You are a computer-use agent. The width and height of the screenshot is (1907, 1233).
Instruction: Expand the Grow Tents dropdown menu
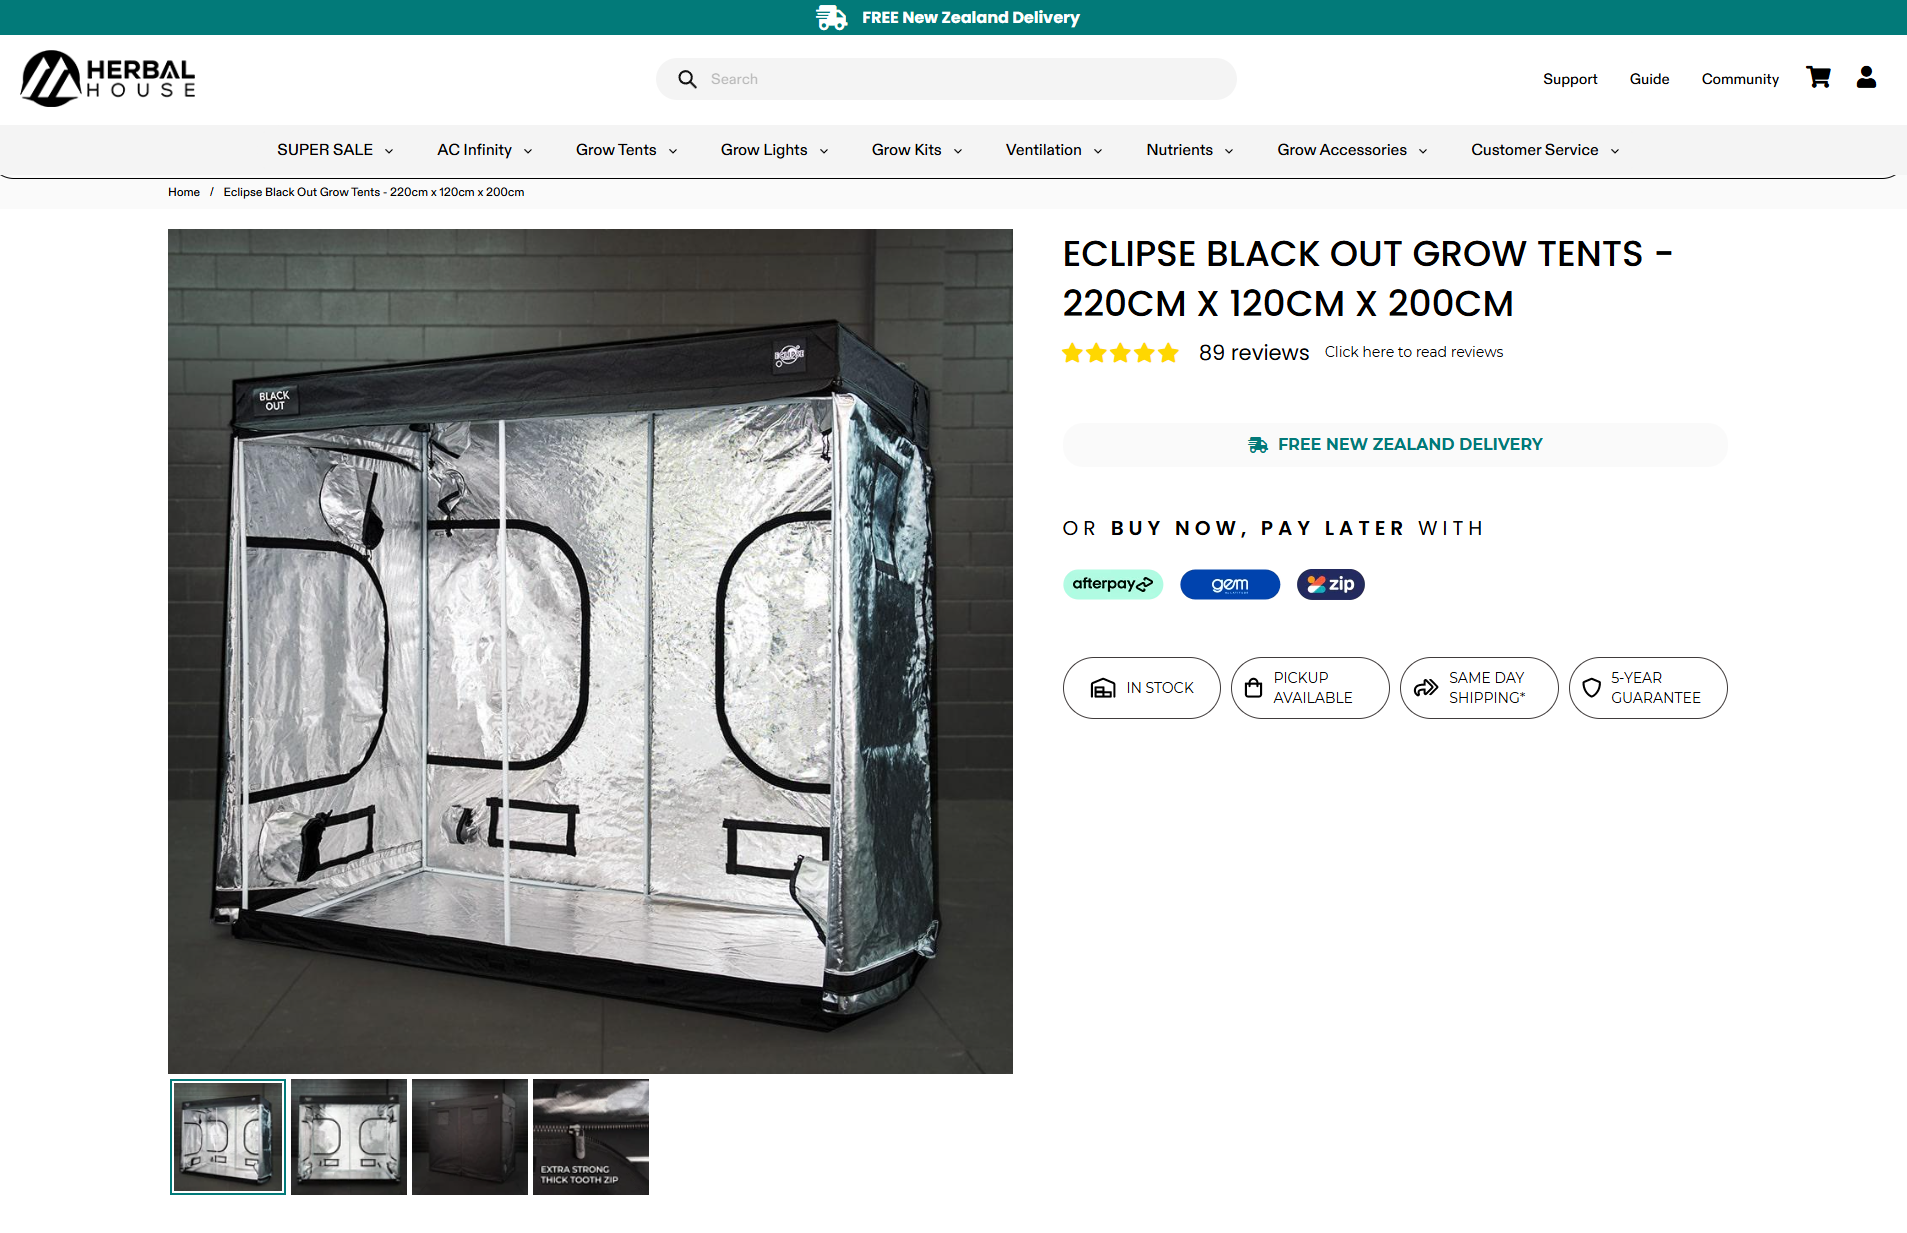click(627, 150)
